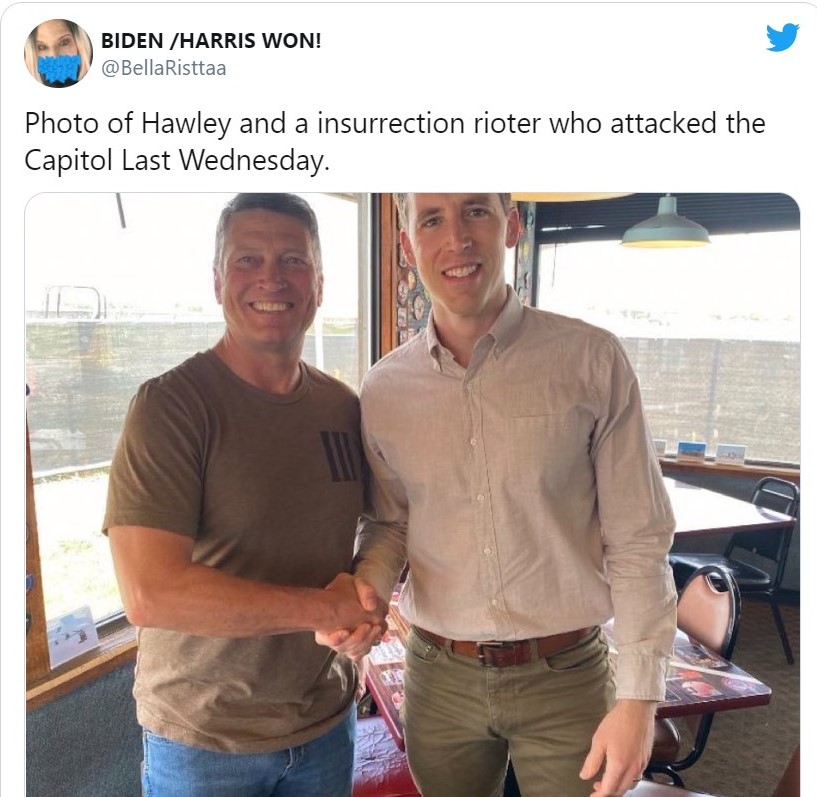Visit the @BellaRisttaa handle link

(164, 68)
